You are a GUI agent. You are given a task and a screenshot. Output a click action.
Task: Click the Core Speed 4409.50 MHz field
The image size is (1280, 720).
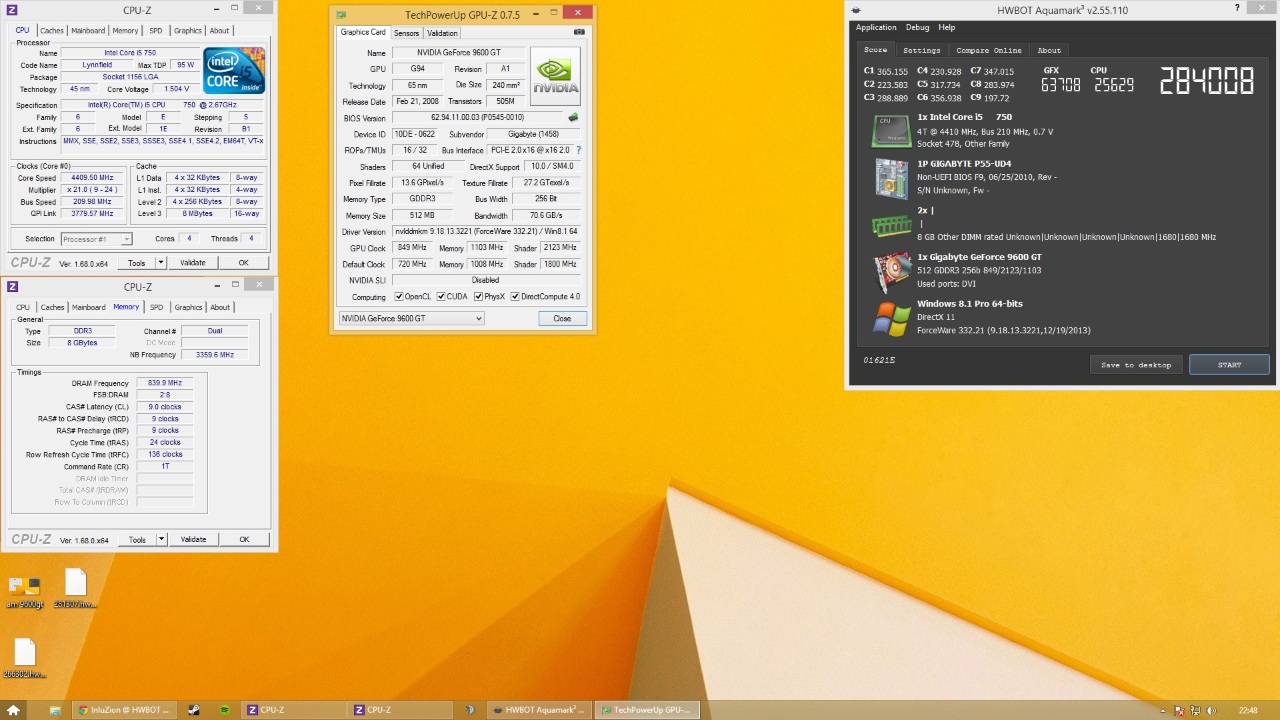91,178
